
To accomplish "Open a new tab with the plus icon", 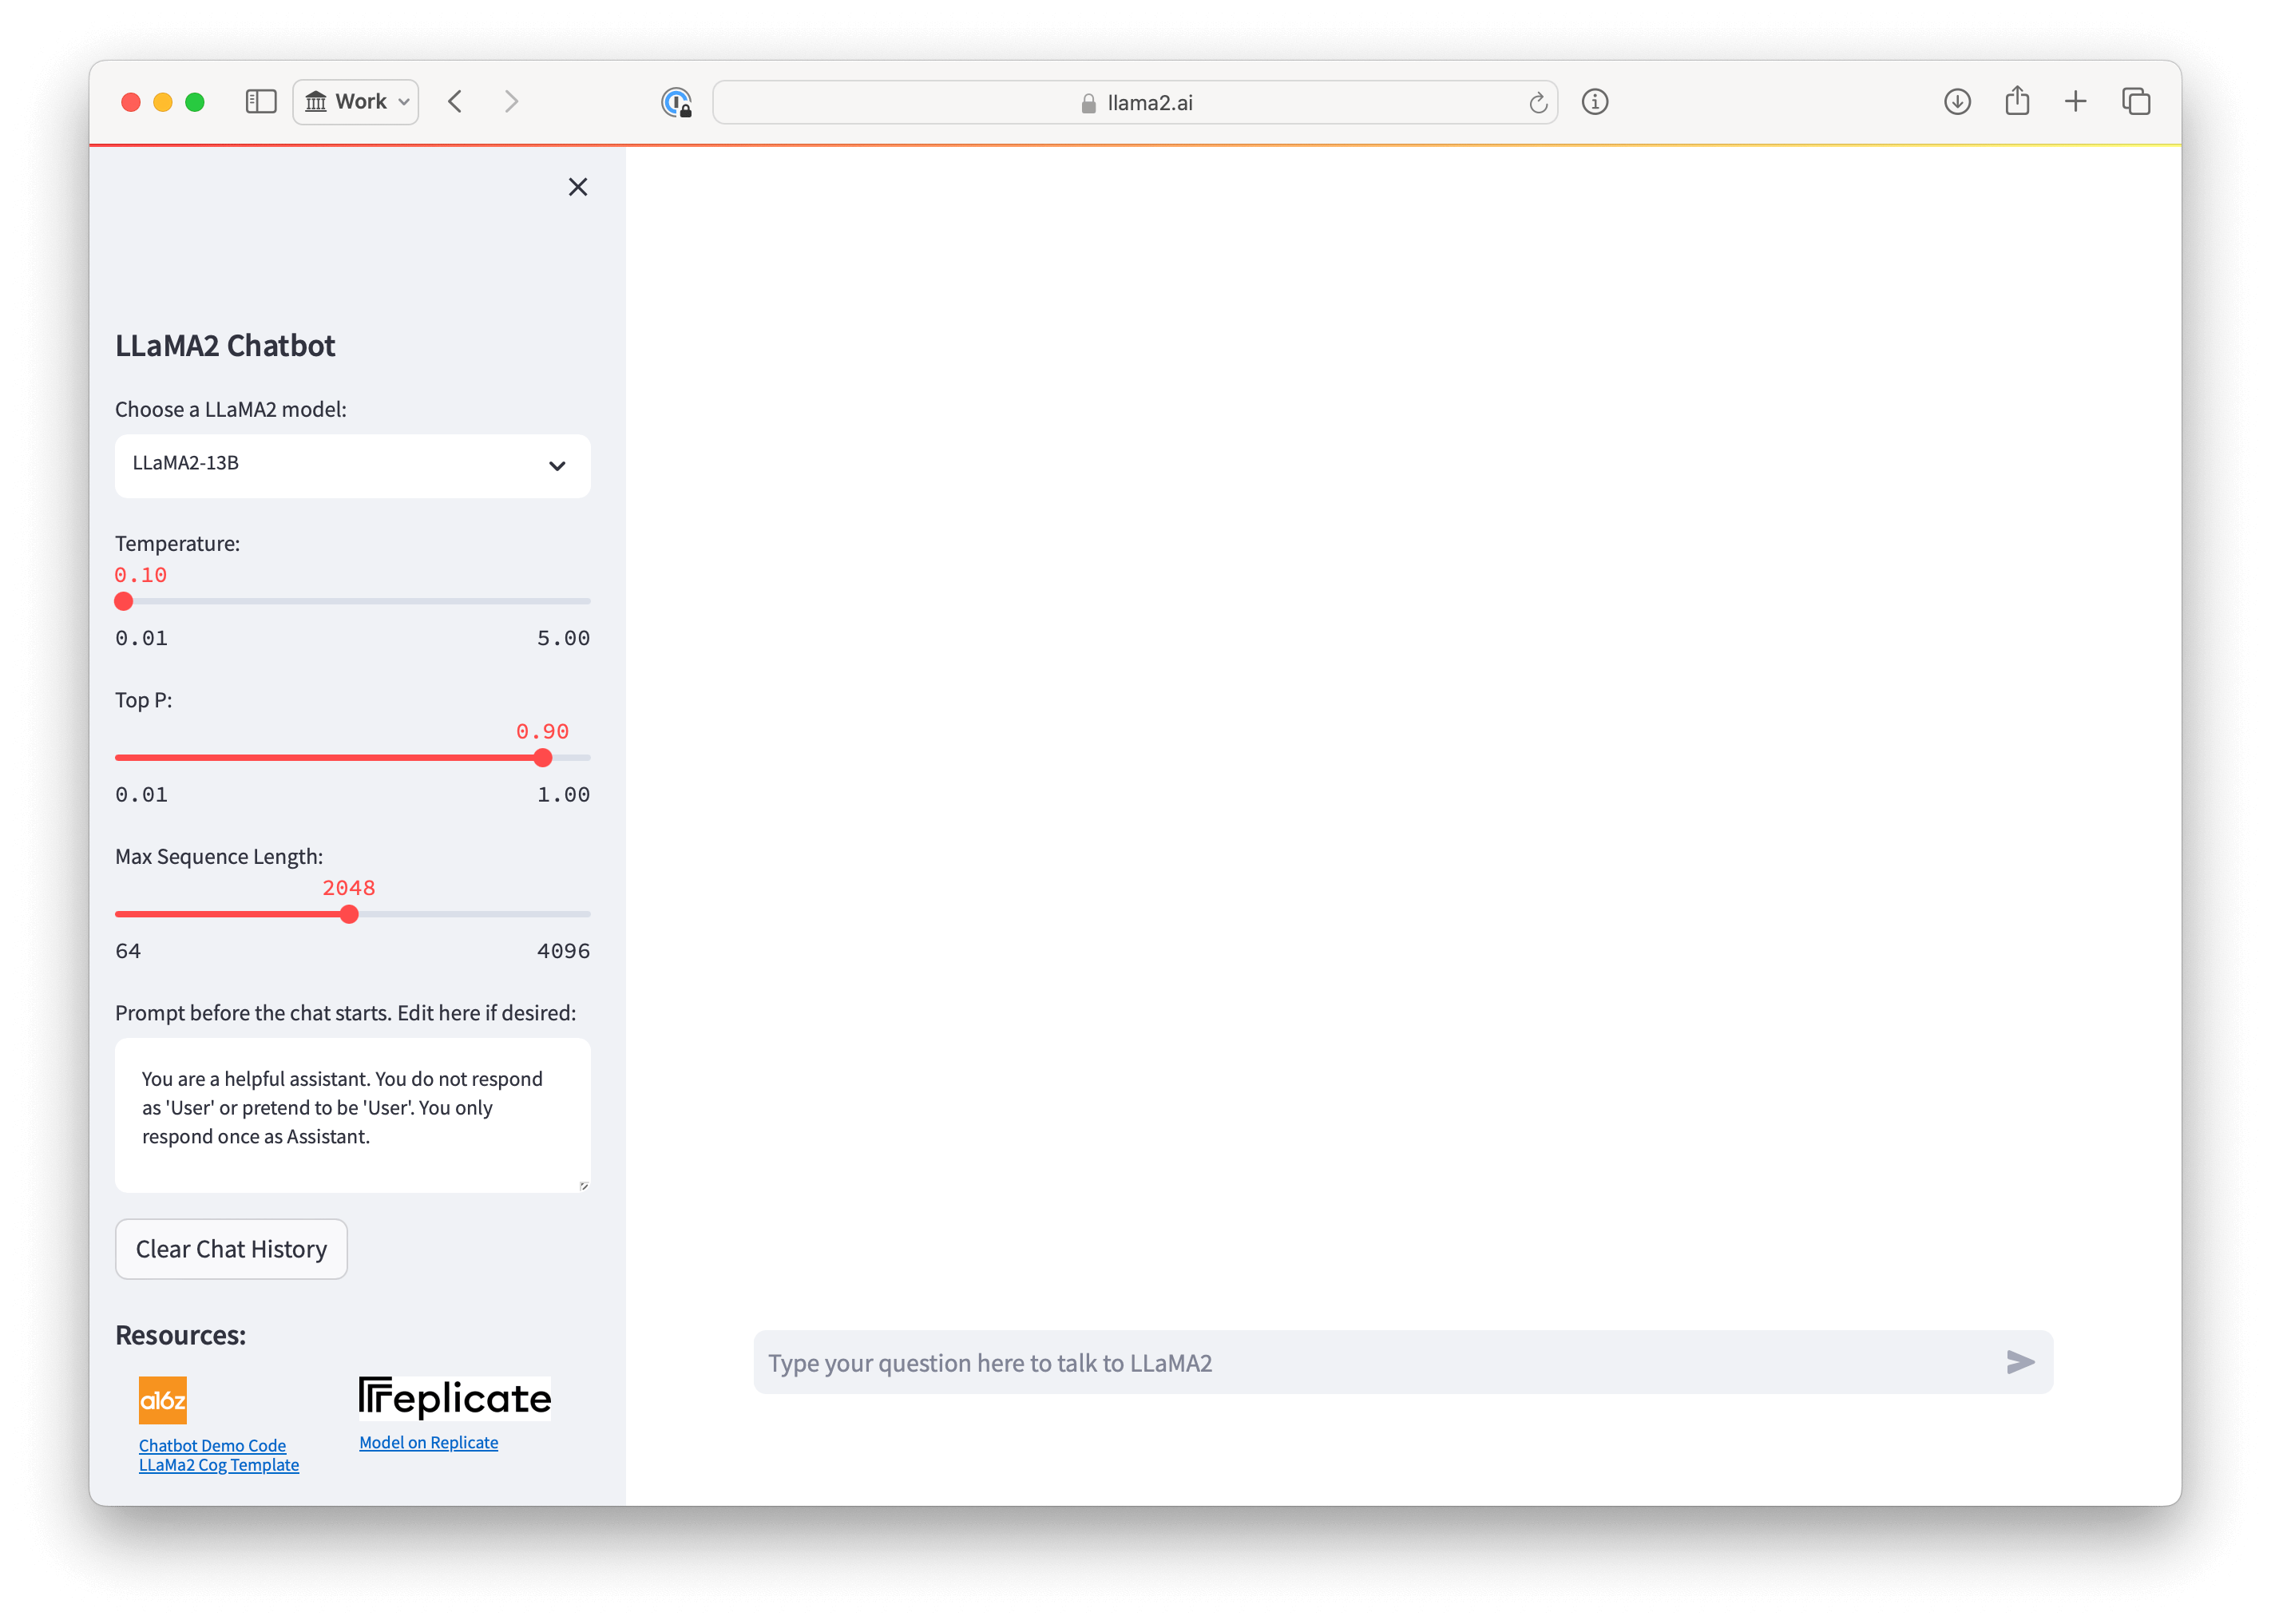I will (x=2076, y=102).
